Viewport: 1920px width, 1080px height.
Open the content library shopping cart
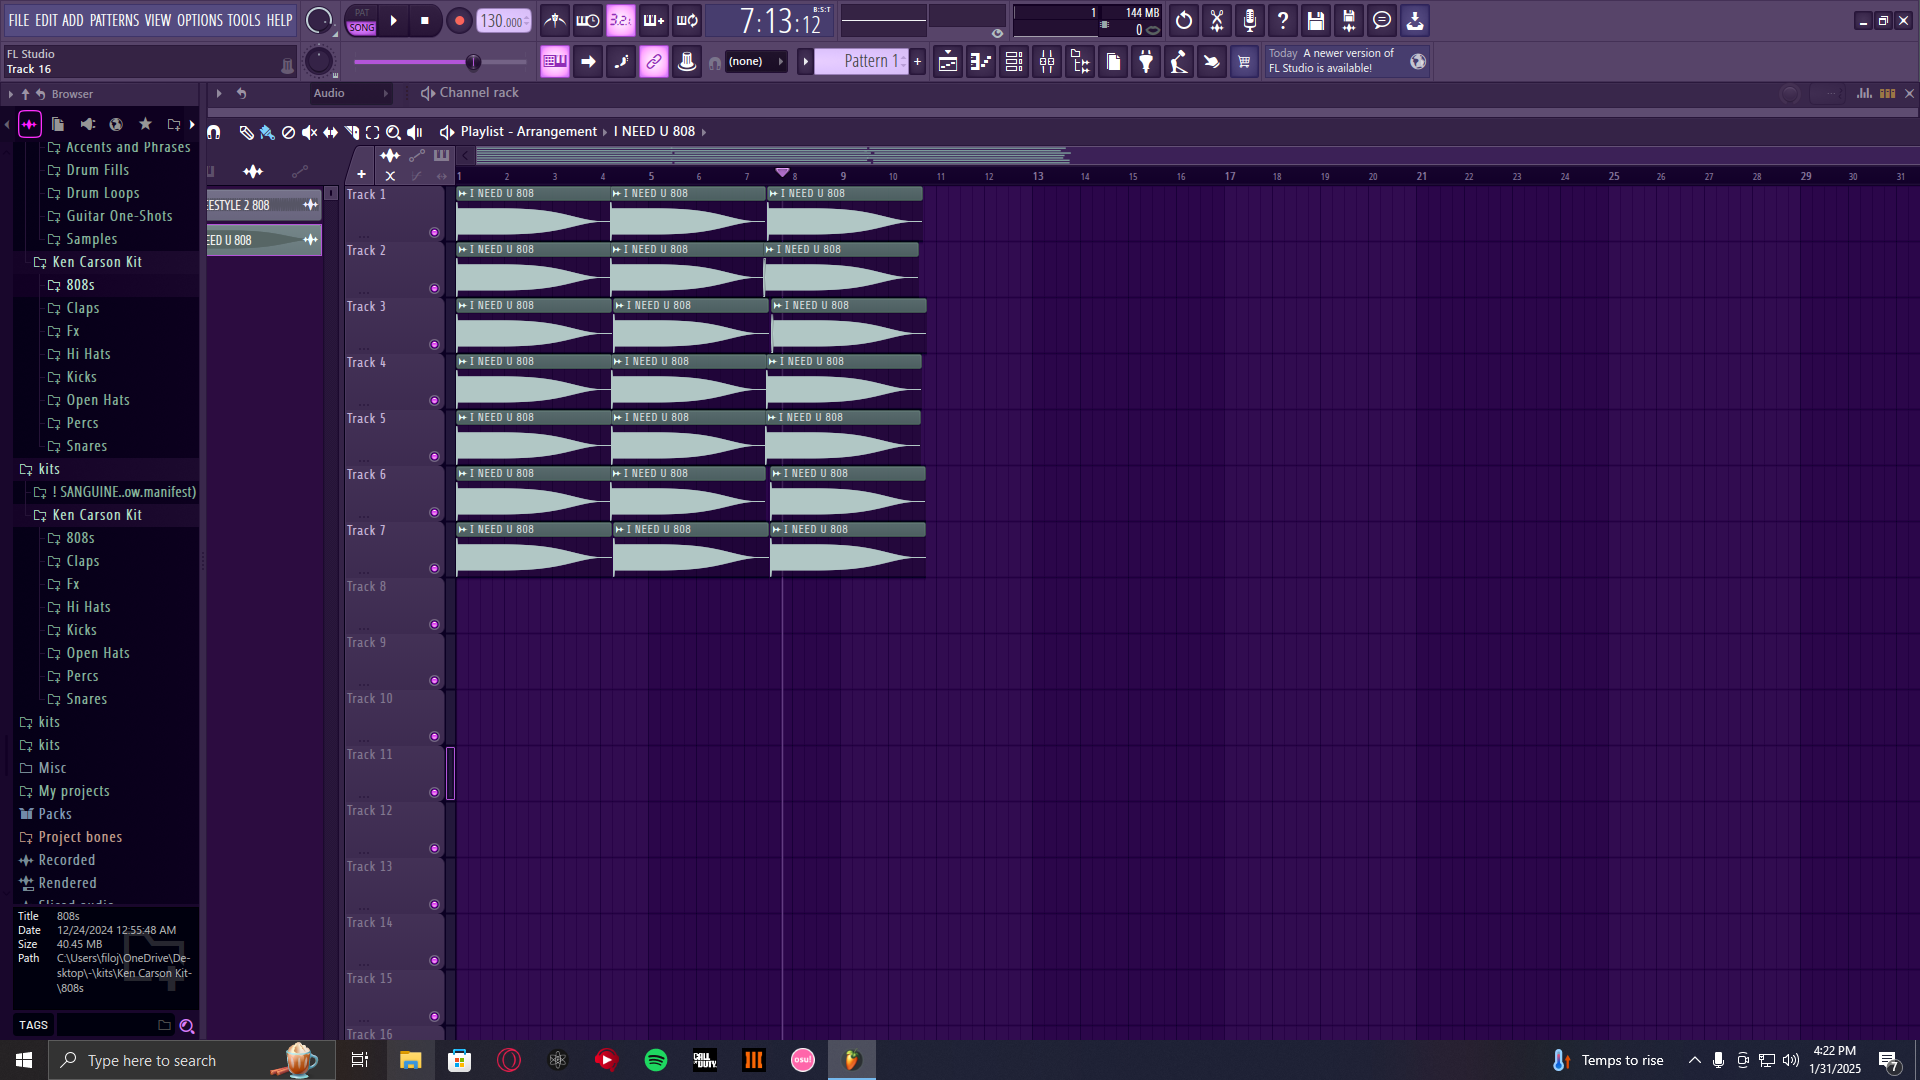(x=1244, y=62)
